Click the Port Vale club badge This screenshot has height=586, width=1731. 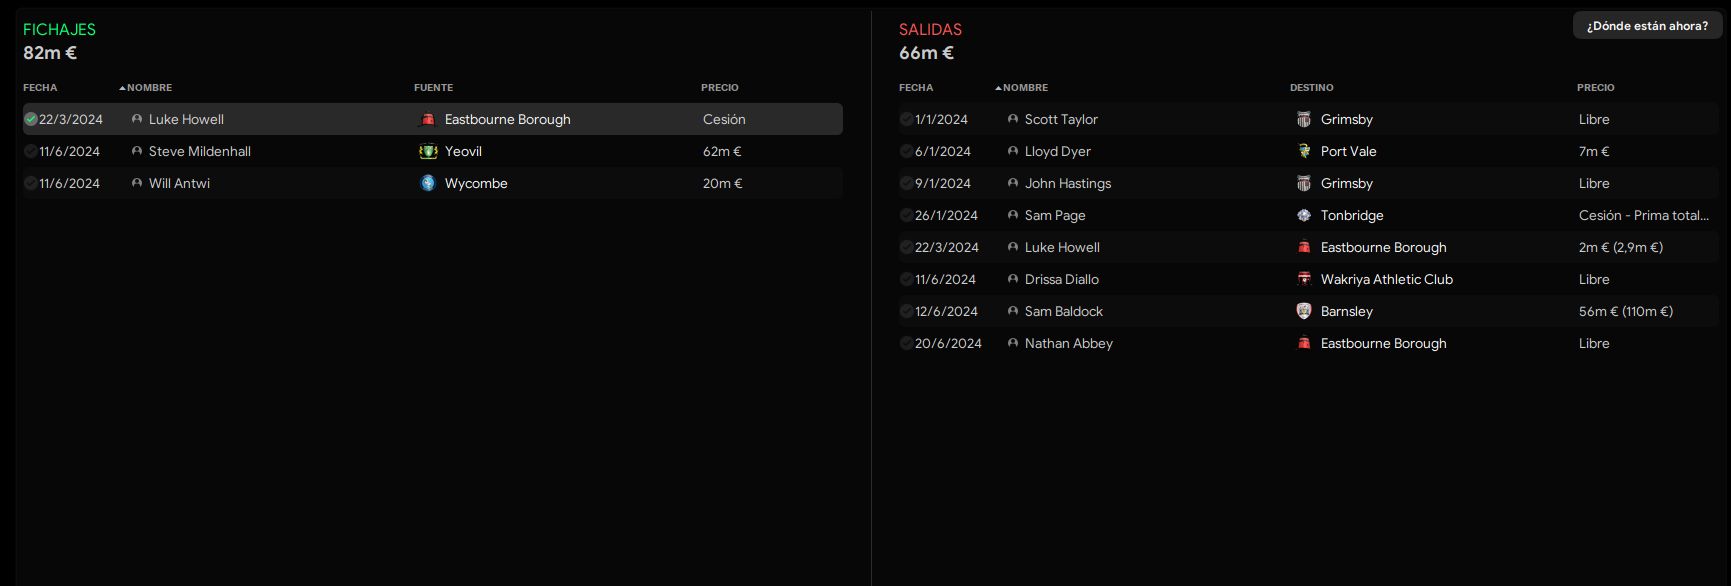coord(1304,151)
